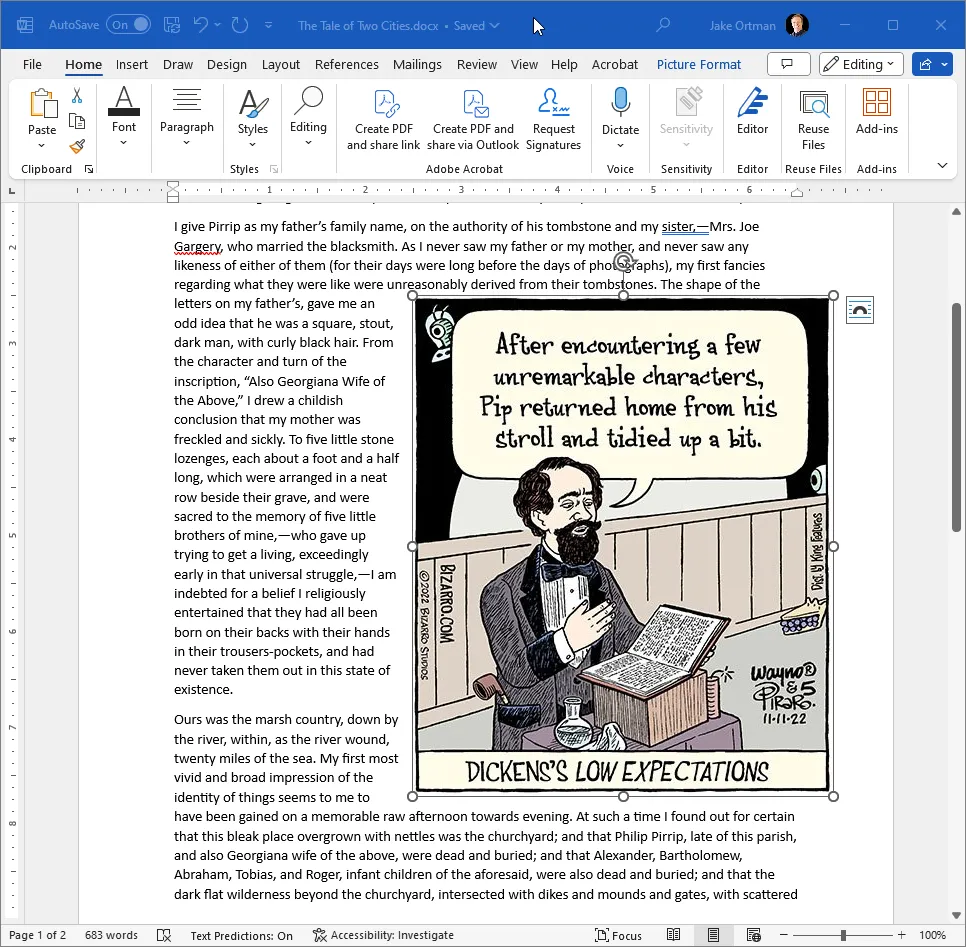Click the Search magnifier in title bar
966x947 pixels.
point(663,25)
